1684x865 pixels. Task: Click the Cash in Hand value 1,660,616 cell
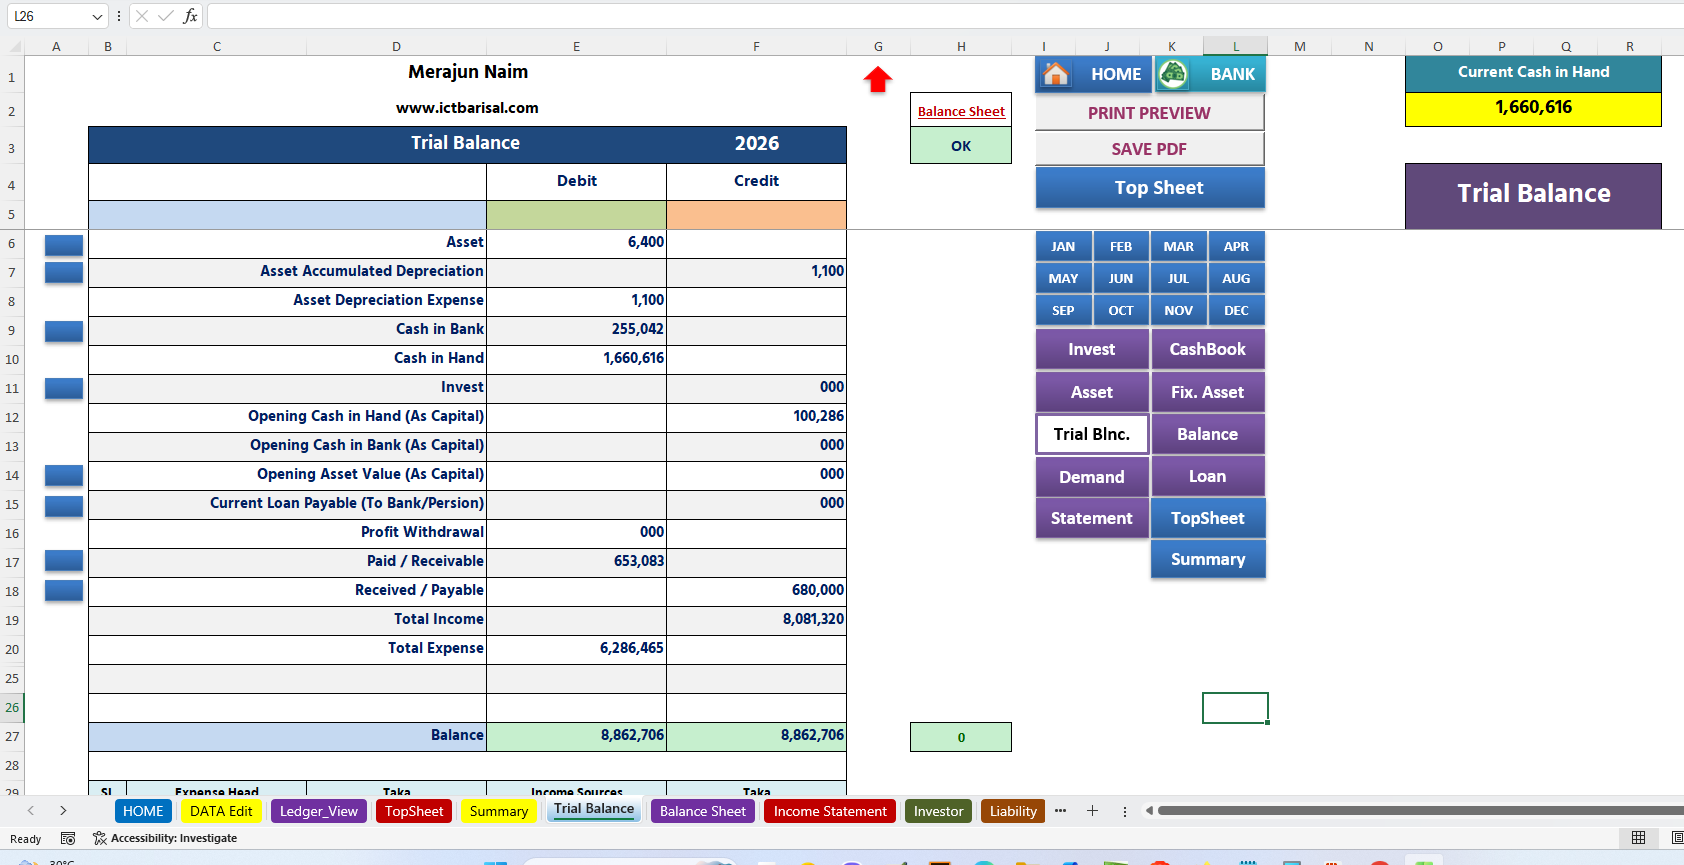576,359
